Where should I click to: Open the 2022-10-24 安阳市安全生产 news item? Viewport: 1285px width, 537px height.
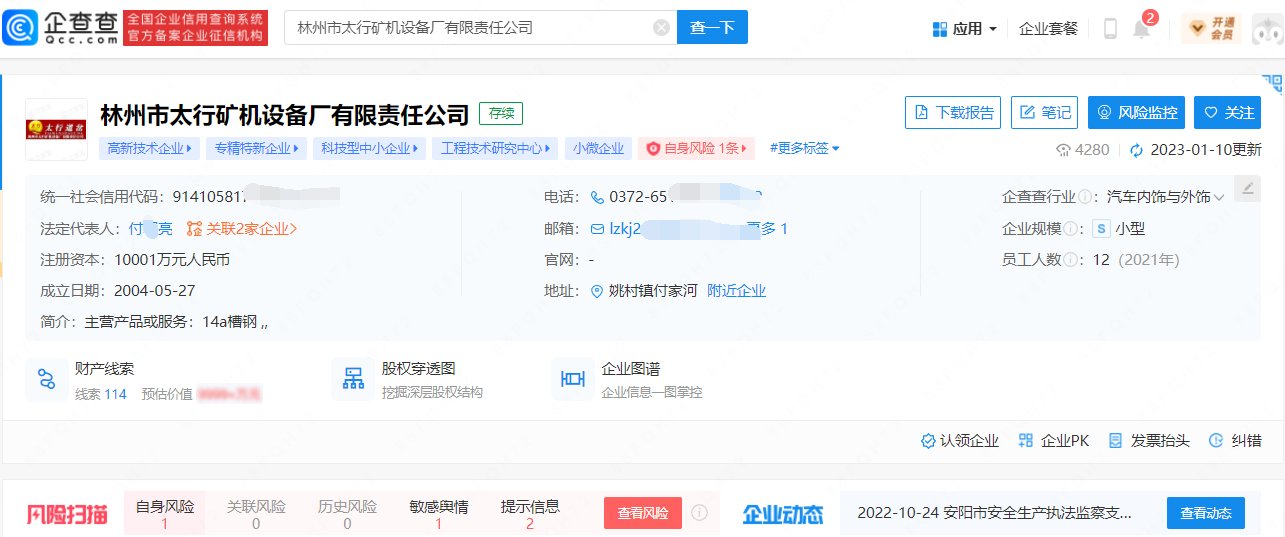(994, 513)
